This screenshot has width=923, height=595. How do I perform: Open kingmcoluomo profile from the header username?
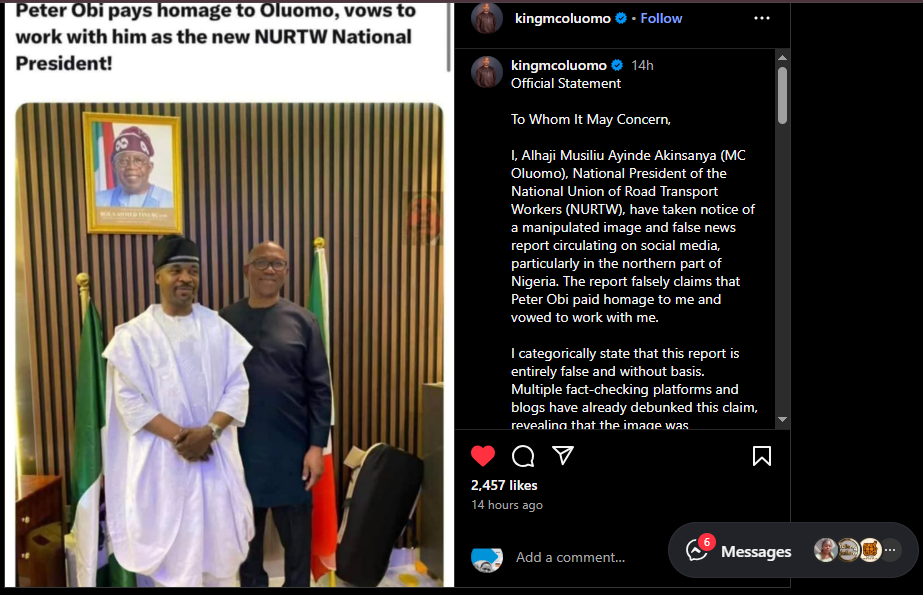click(562, 18)
